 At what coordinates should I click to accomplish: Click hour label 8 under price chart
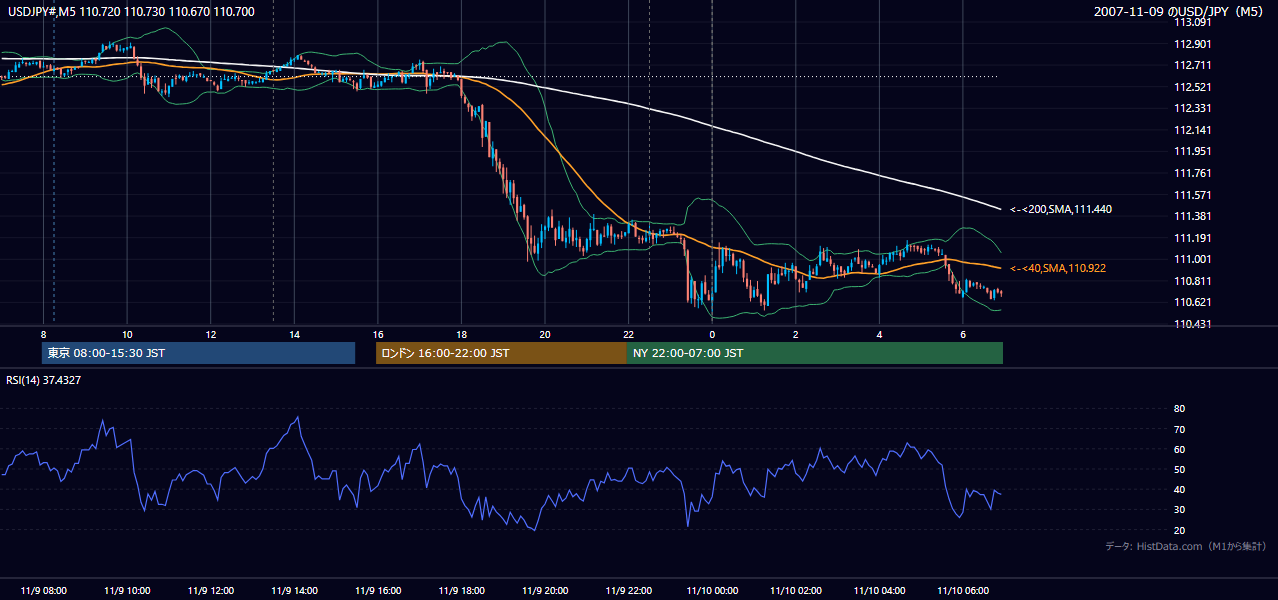tap(44, 334)
